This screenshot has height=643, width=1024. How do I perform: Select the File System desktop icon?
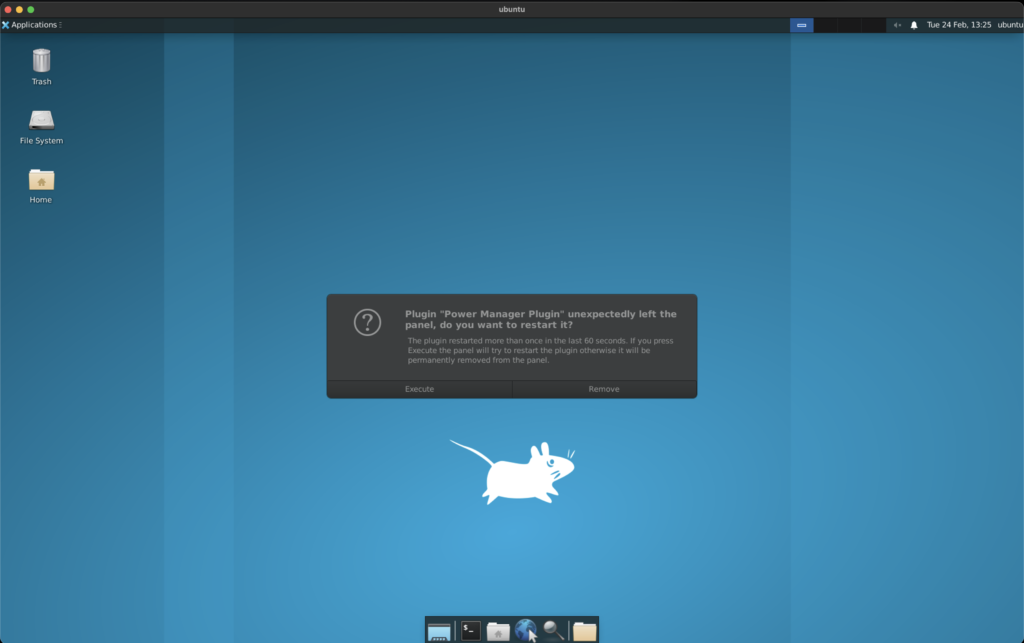[41, 121]
